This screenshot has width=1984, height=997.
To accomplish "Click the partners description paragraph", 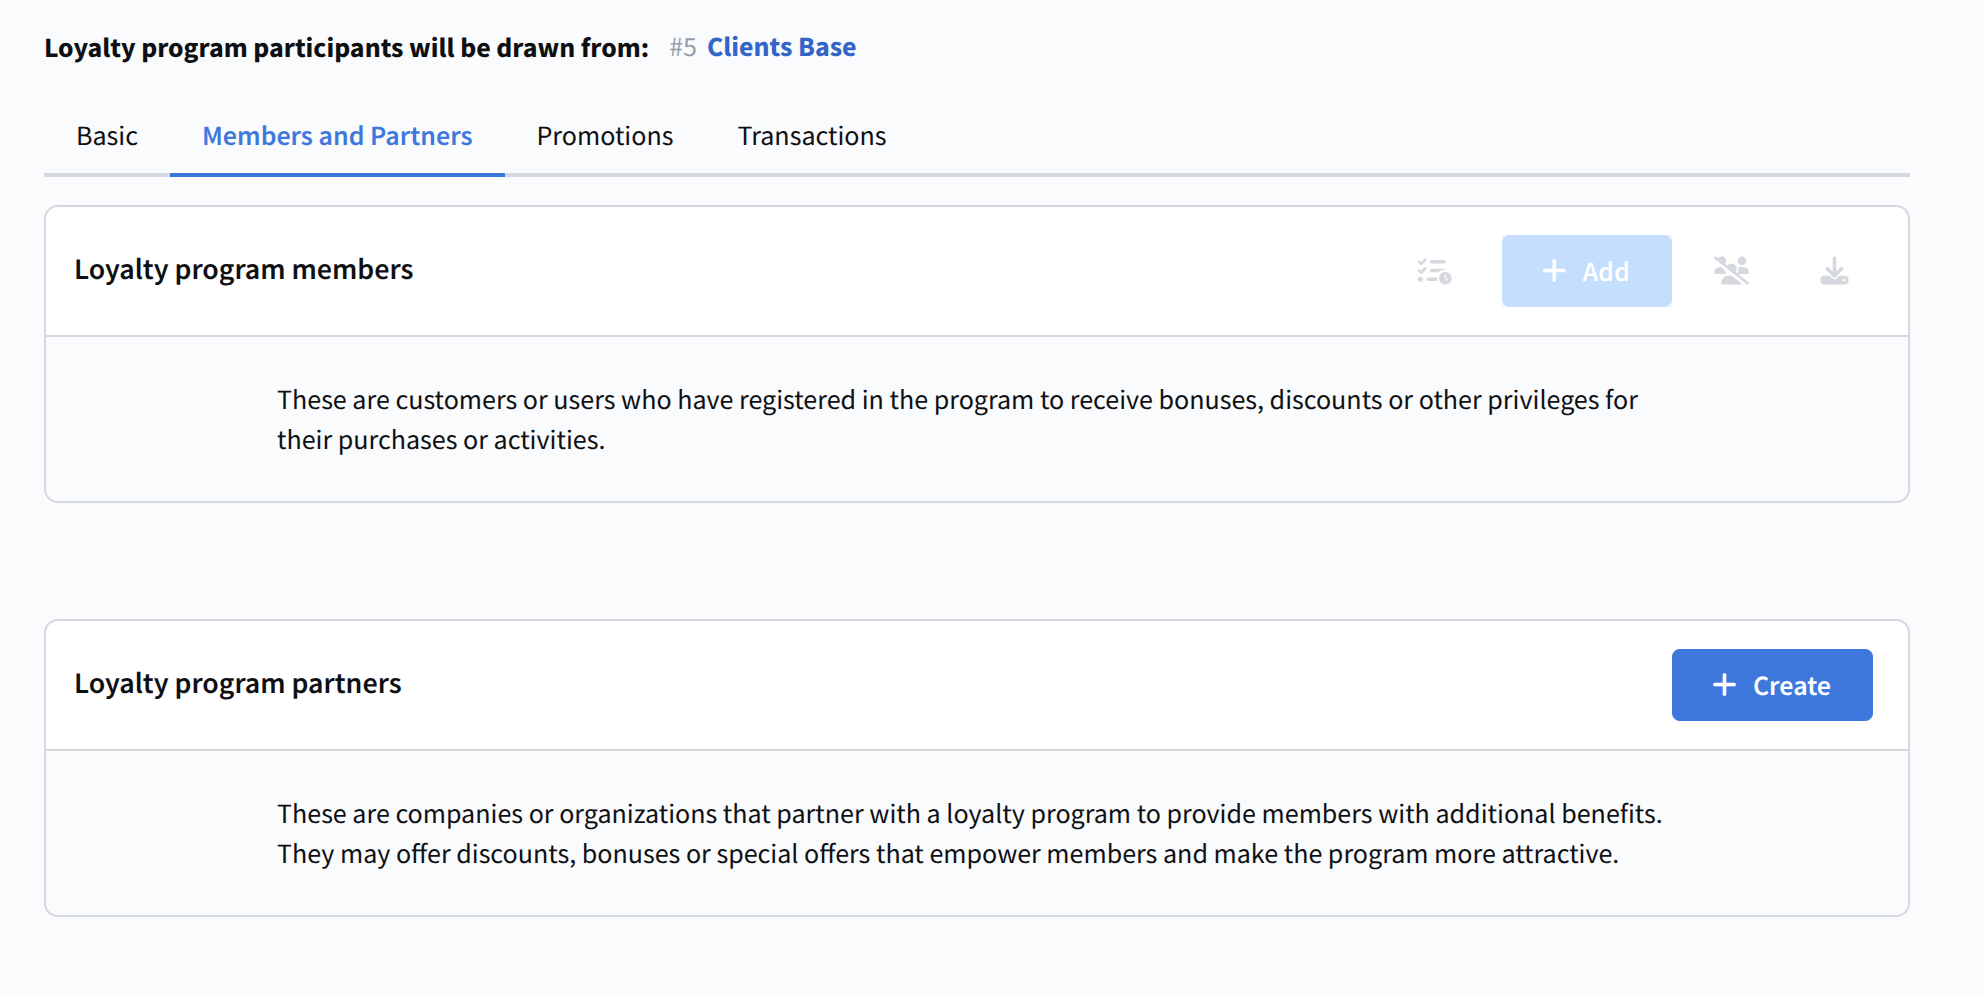I will click(968, 834).
